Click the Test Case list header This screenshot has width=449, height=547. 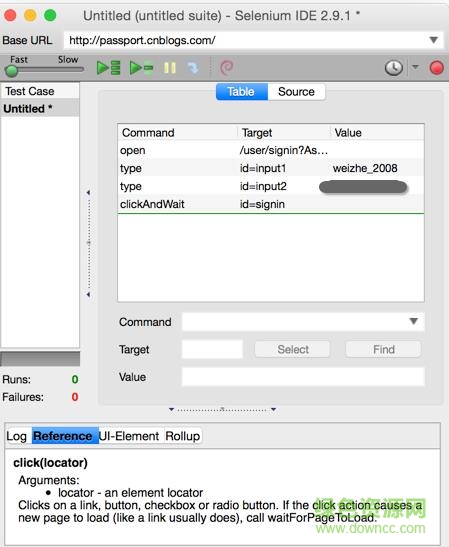click(40, 91)
